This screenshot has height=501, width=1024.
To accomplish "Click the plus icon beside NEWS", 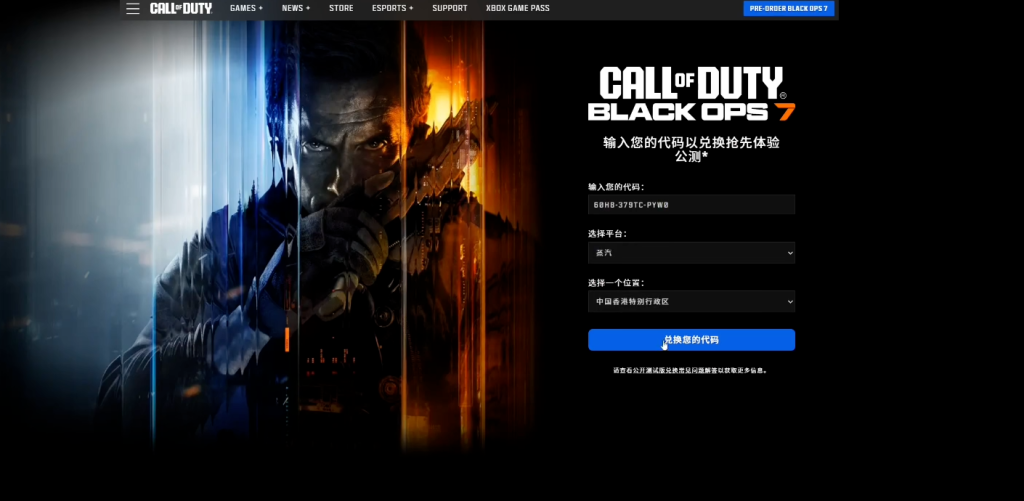I will (x=308, y=9).
